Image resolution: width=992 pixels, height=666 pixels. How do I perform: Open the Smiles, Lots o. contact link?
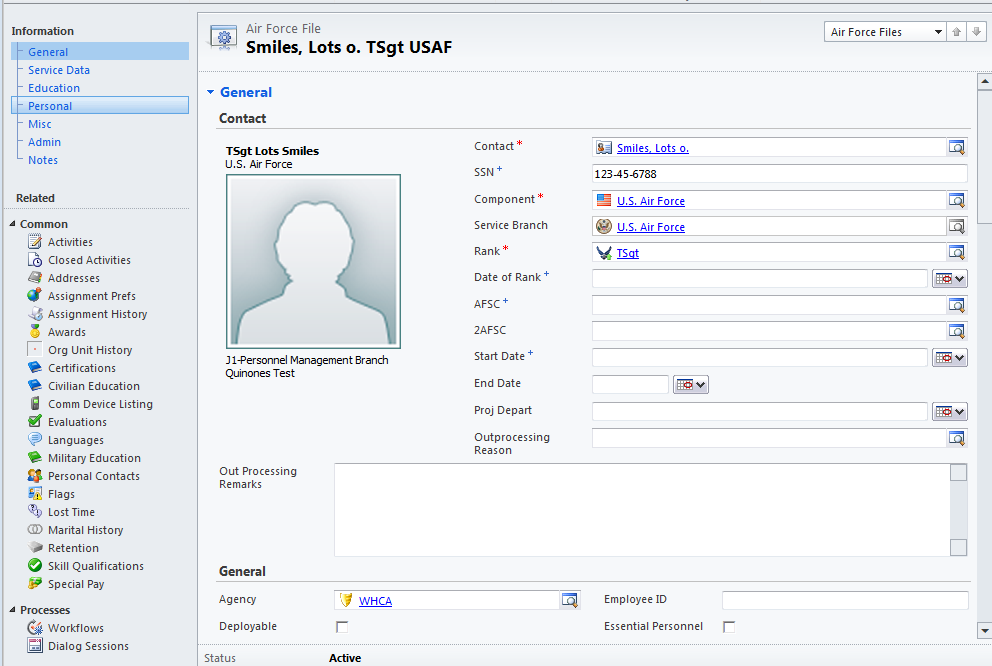(x=653, y=148)
